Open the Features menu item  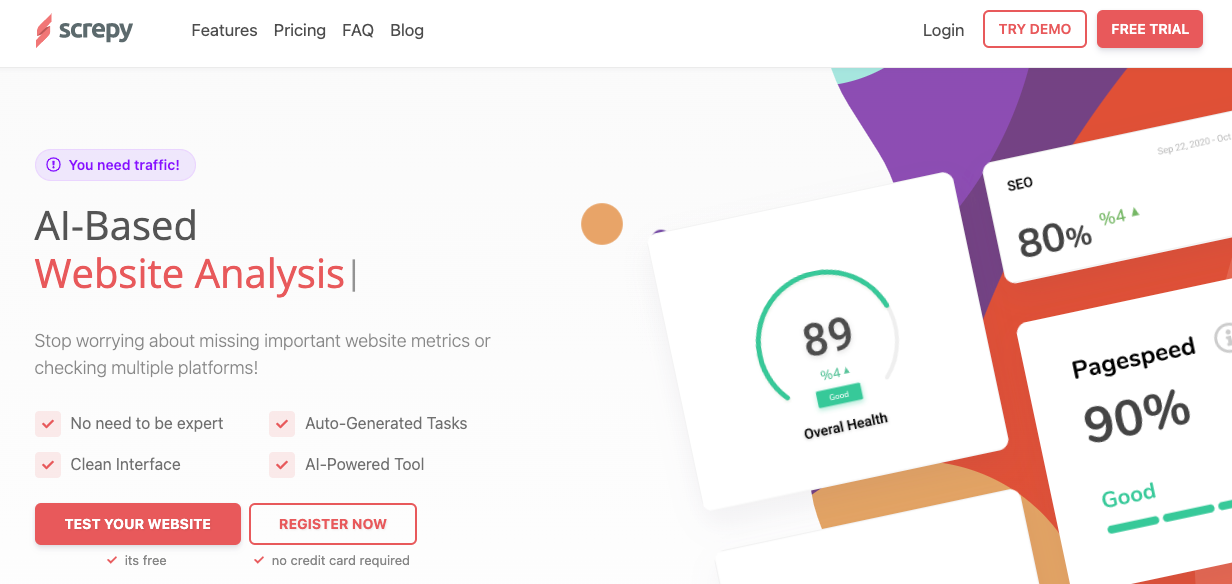pyautogui.click(x=224, y=30)
